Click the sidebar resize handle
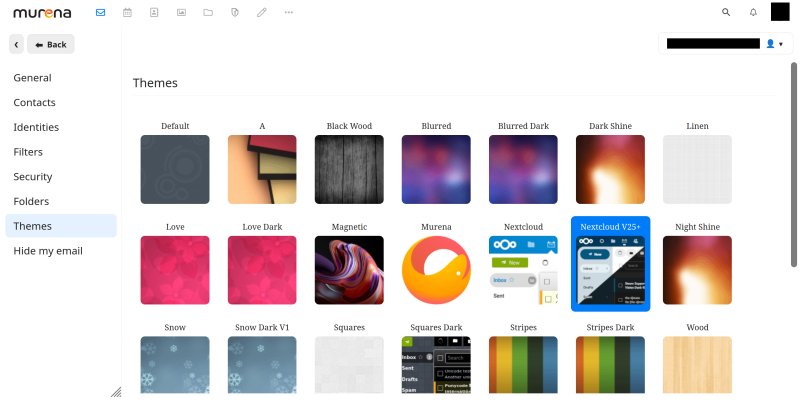 (x=116, y=391)
